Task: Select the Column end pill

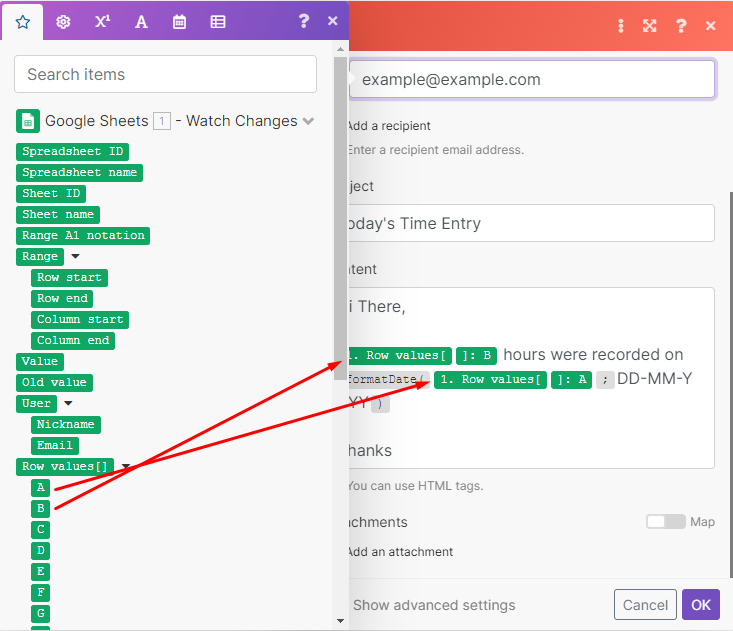Action: (73, 341)
